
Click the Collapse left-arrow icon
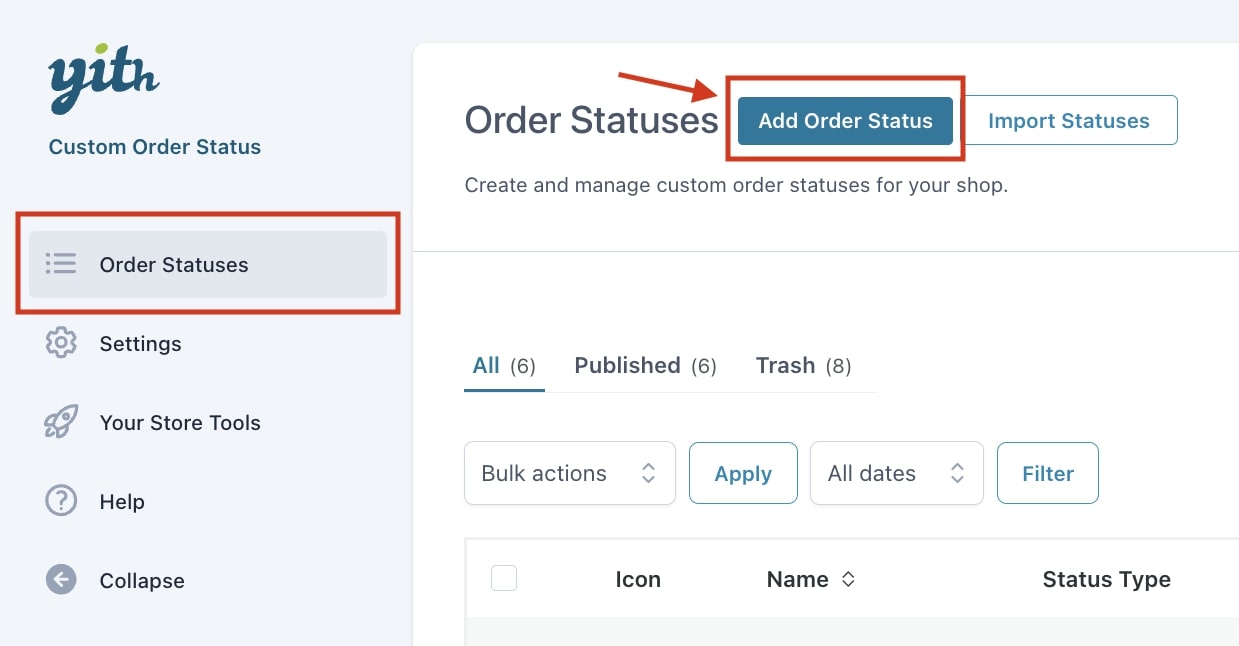click(61, 580)
